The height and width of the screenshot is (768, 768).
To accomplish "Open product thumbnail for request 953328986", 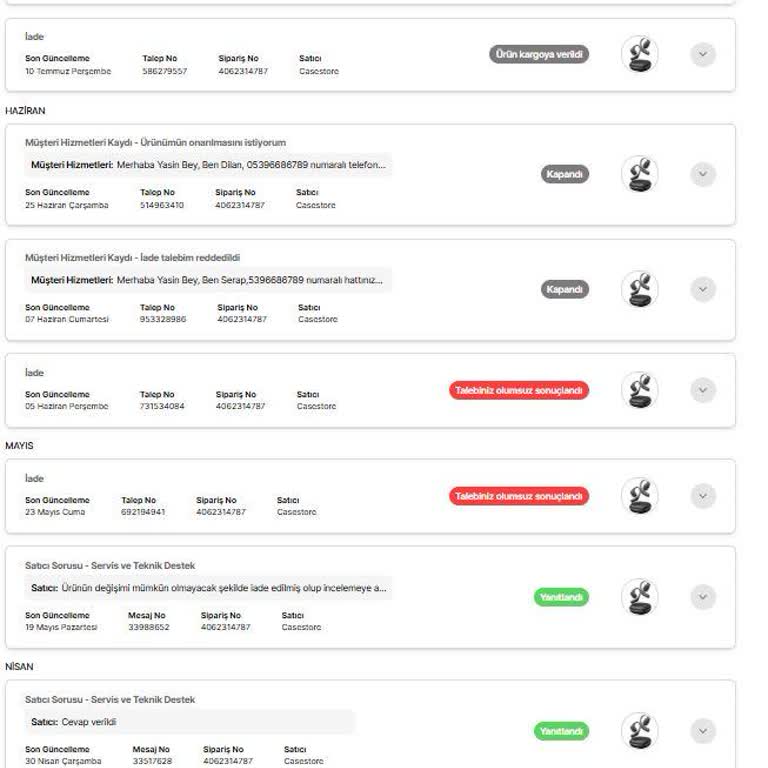I will point(639,289).
